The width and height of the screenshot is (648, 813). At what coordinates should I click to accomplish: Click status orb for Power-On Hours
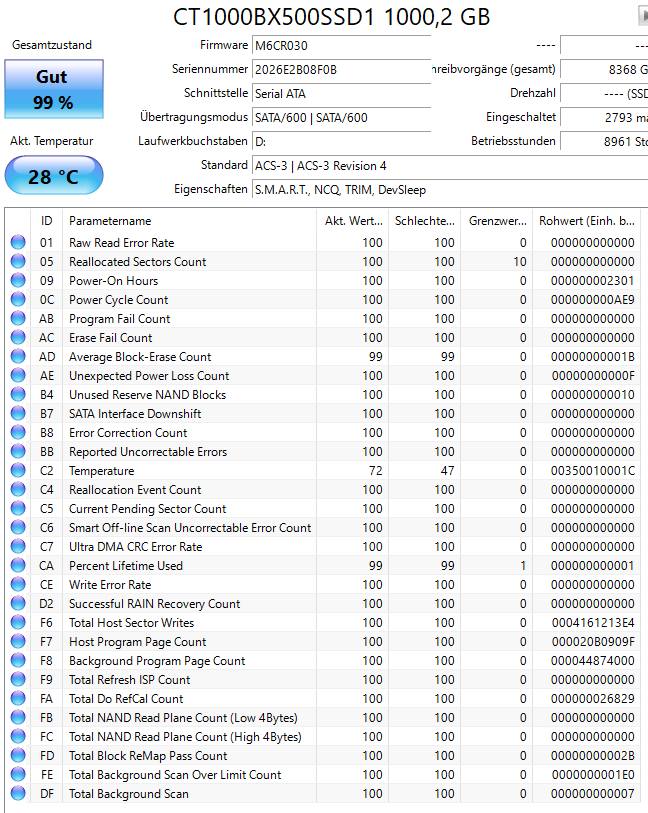point(18,281)
